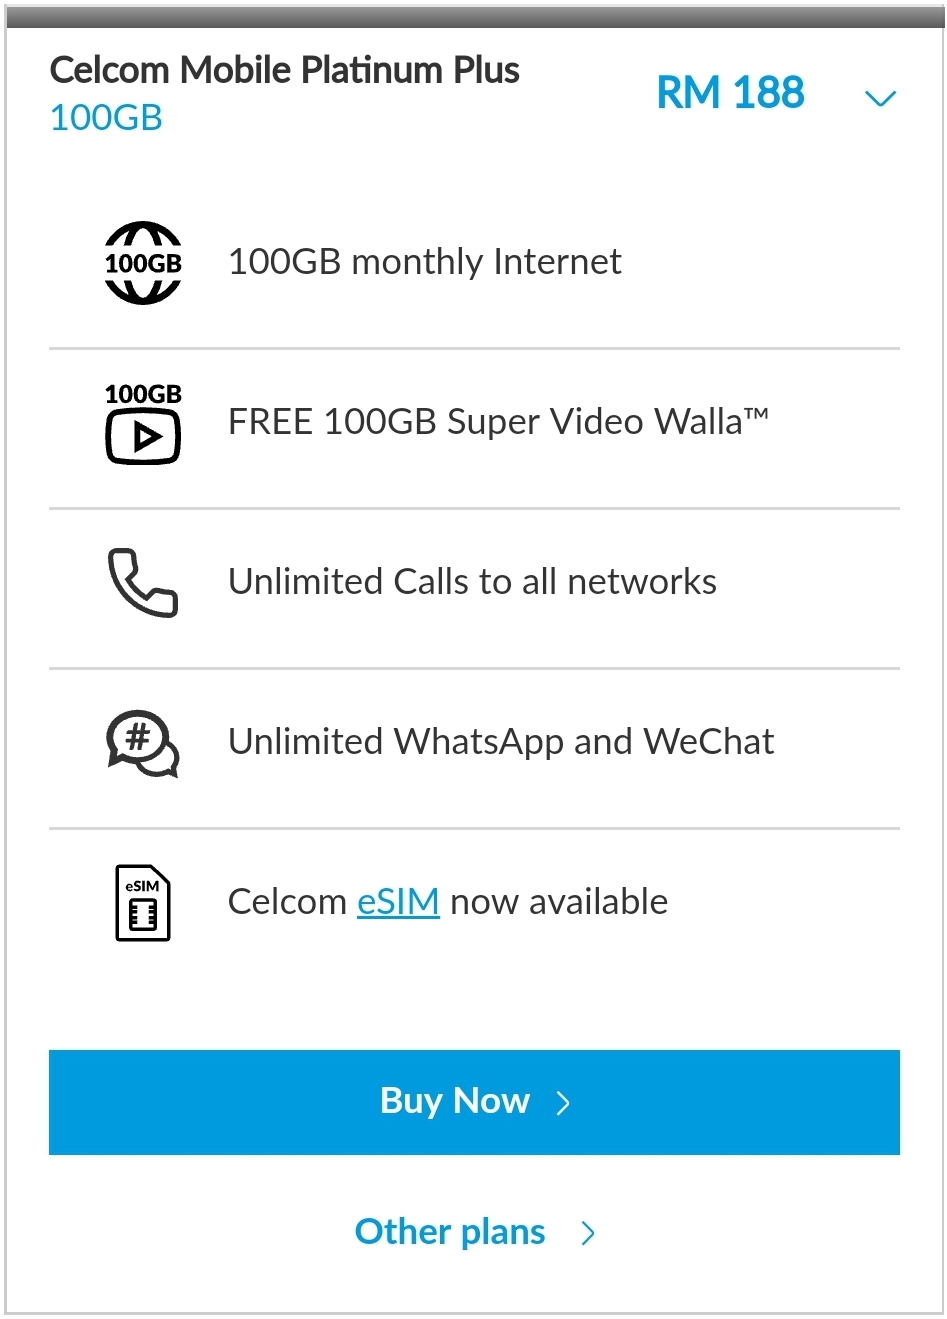Follow the eSIM hyperlink

(398, 902)
